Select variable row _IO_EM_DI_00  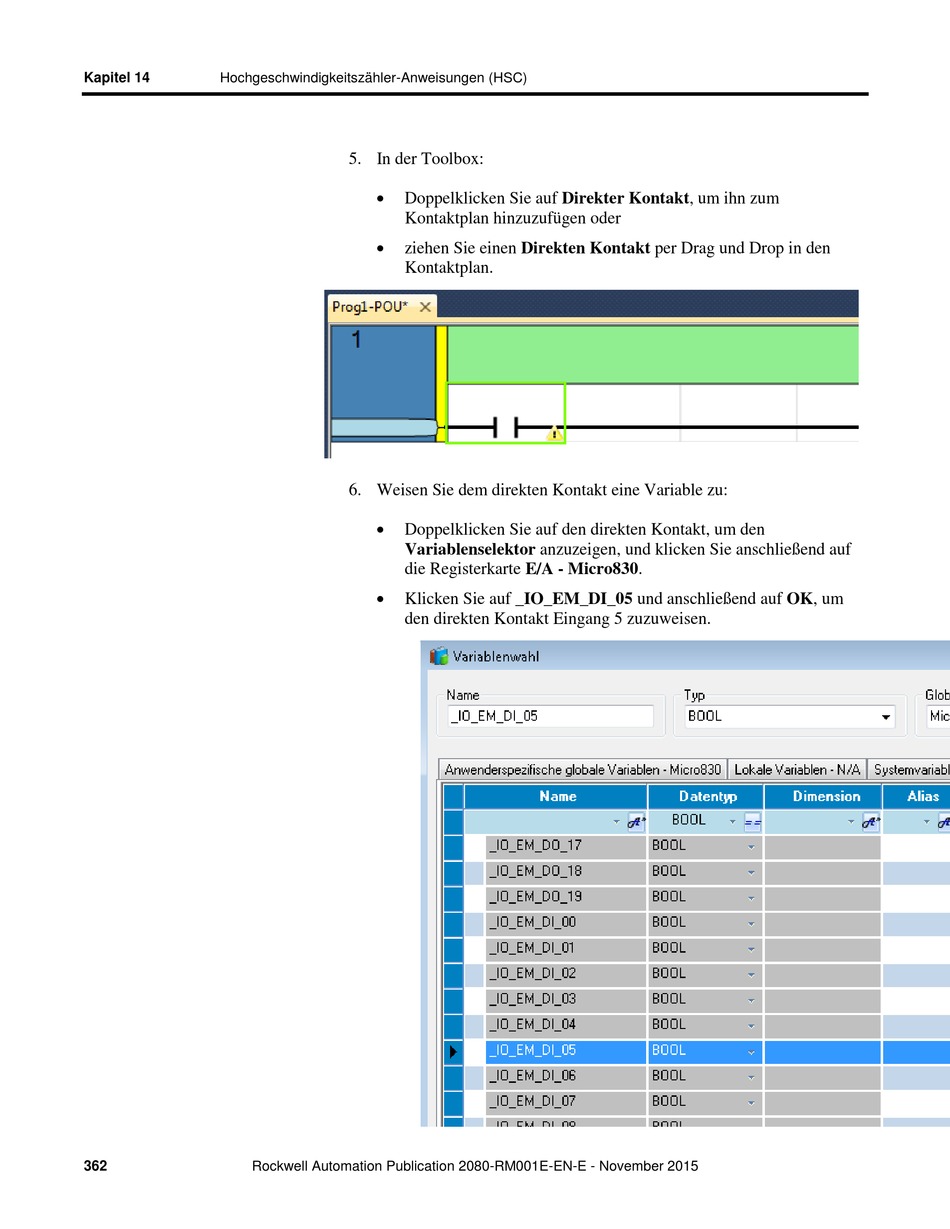coord(566,923)
